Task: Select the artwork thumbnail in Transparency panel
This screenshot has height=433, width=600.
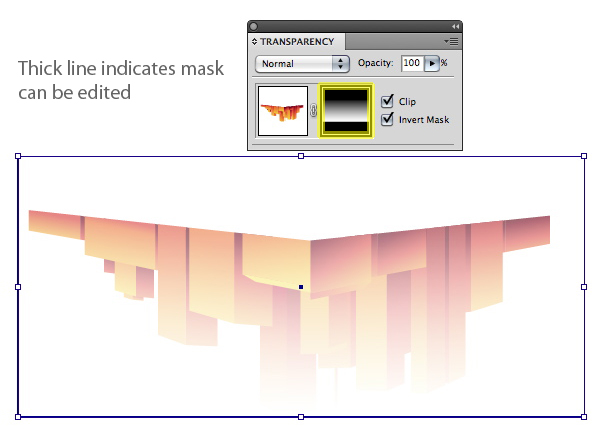Action: coord(283,111)
